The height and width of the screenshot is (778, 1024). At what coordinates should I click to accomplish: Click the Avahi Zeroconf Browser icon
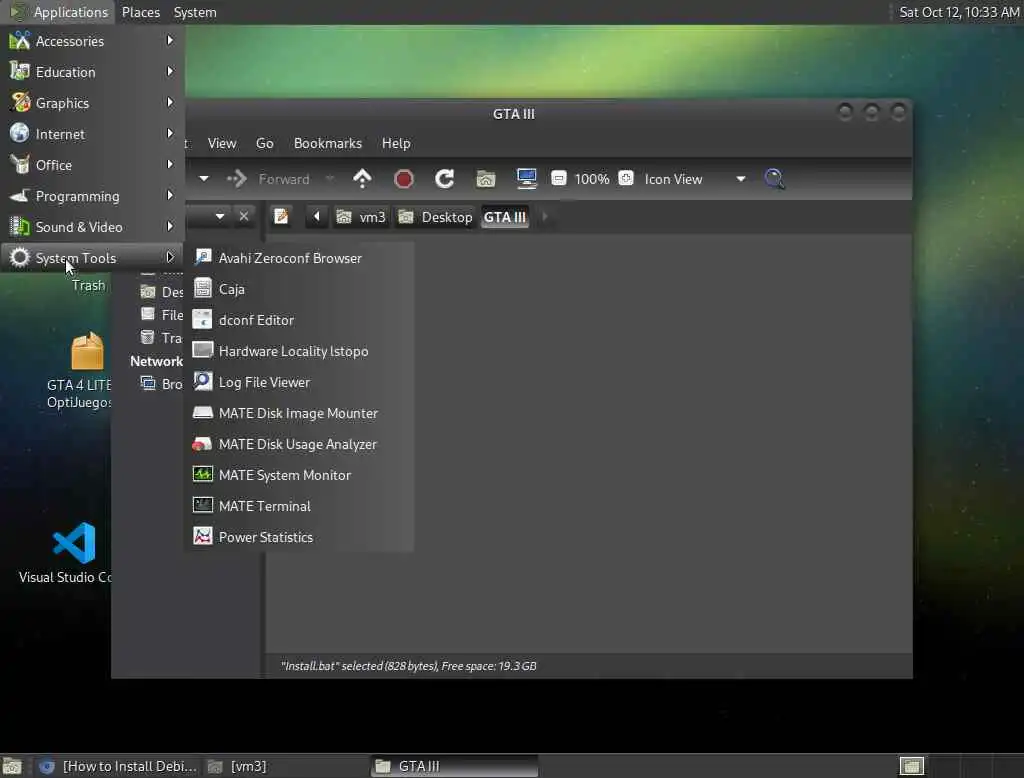(202, 257)
